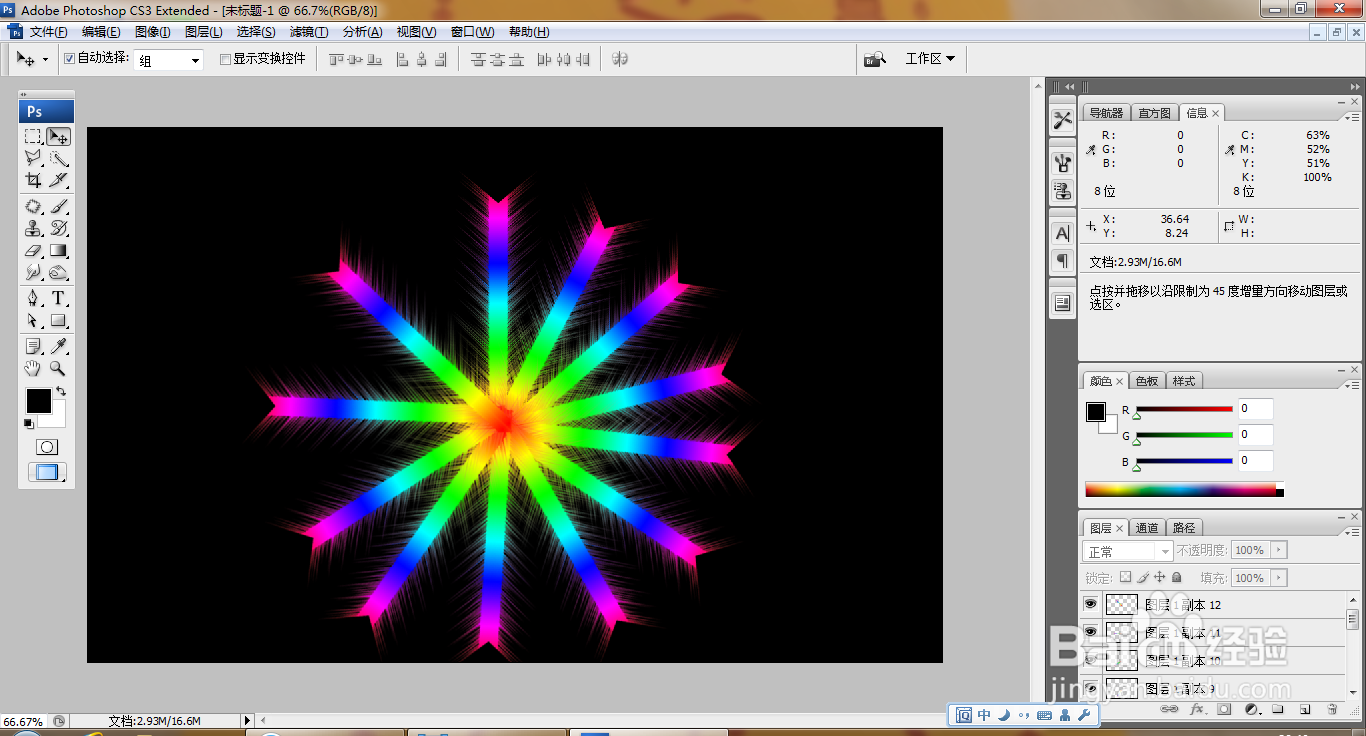1366x736 pixels.
Task: Select the Eyedropper tool
Action: pyautogui.click(x=59, y=346)
